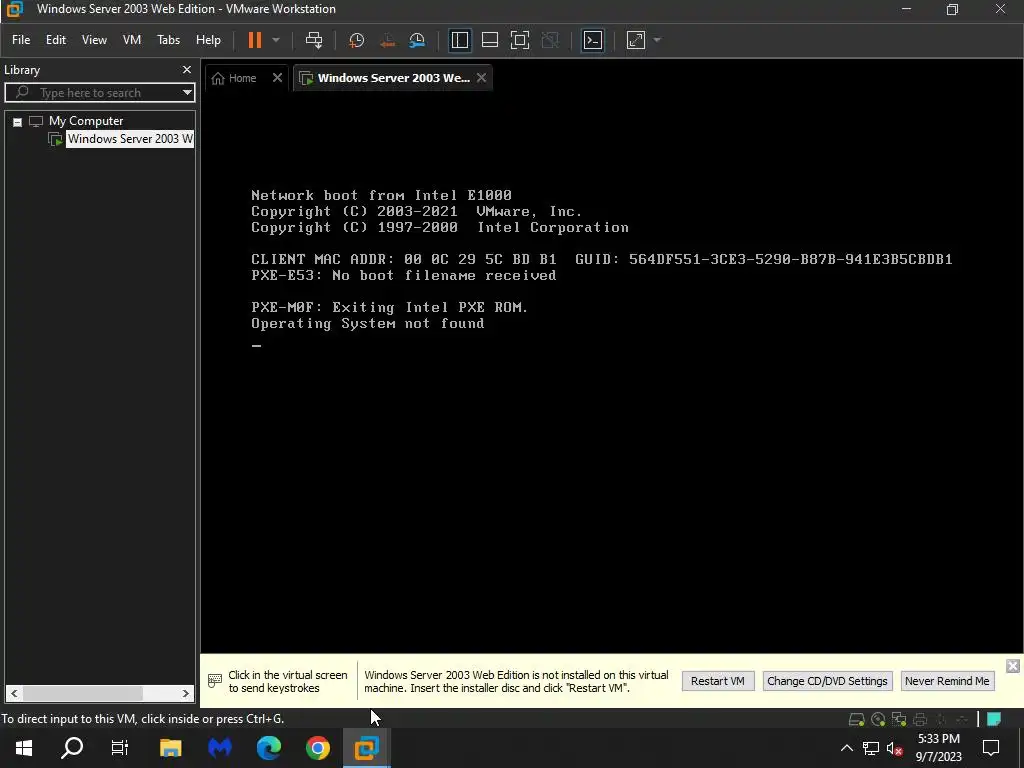Click the muted volume tray icon

[x=895, y=748]
